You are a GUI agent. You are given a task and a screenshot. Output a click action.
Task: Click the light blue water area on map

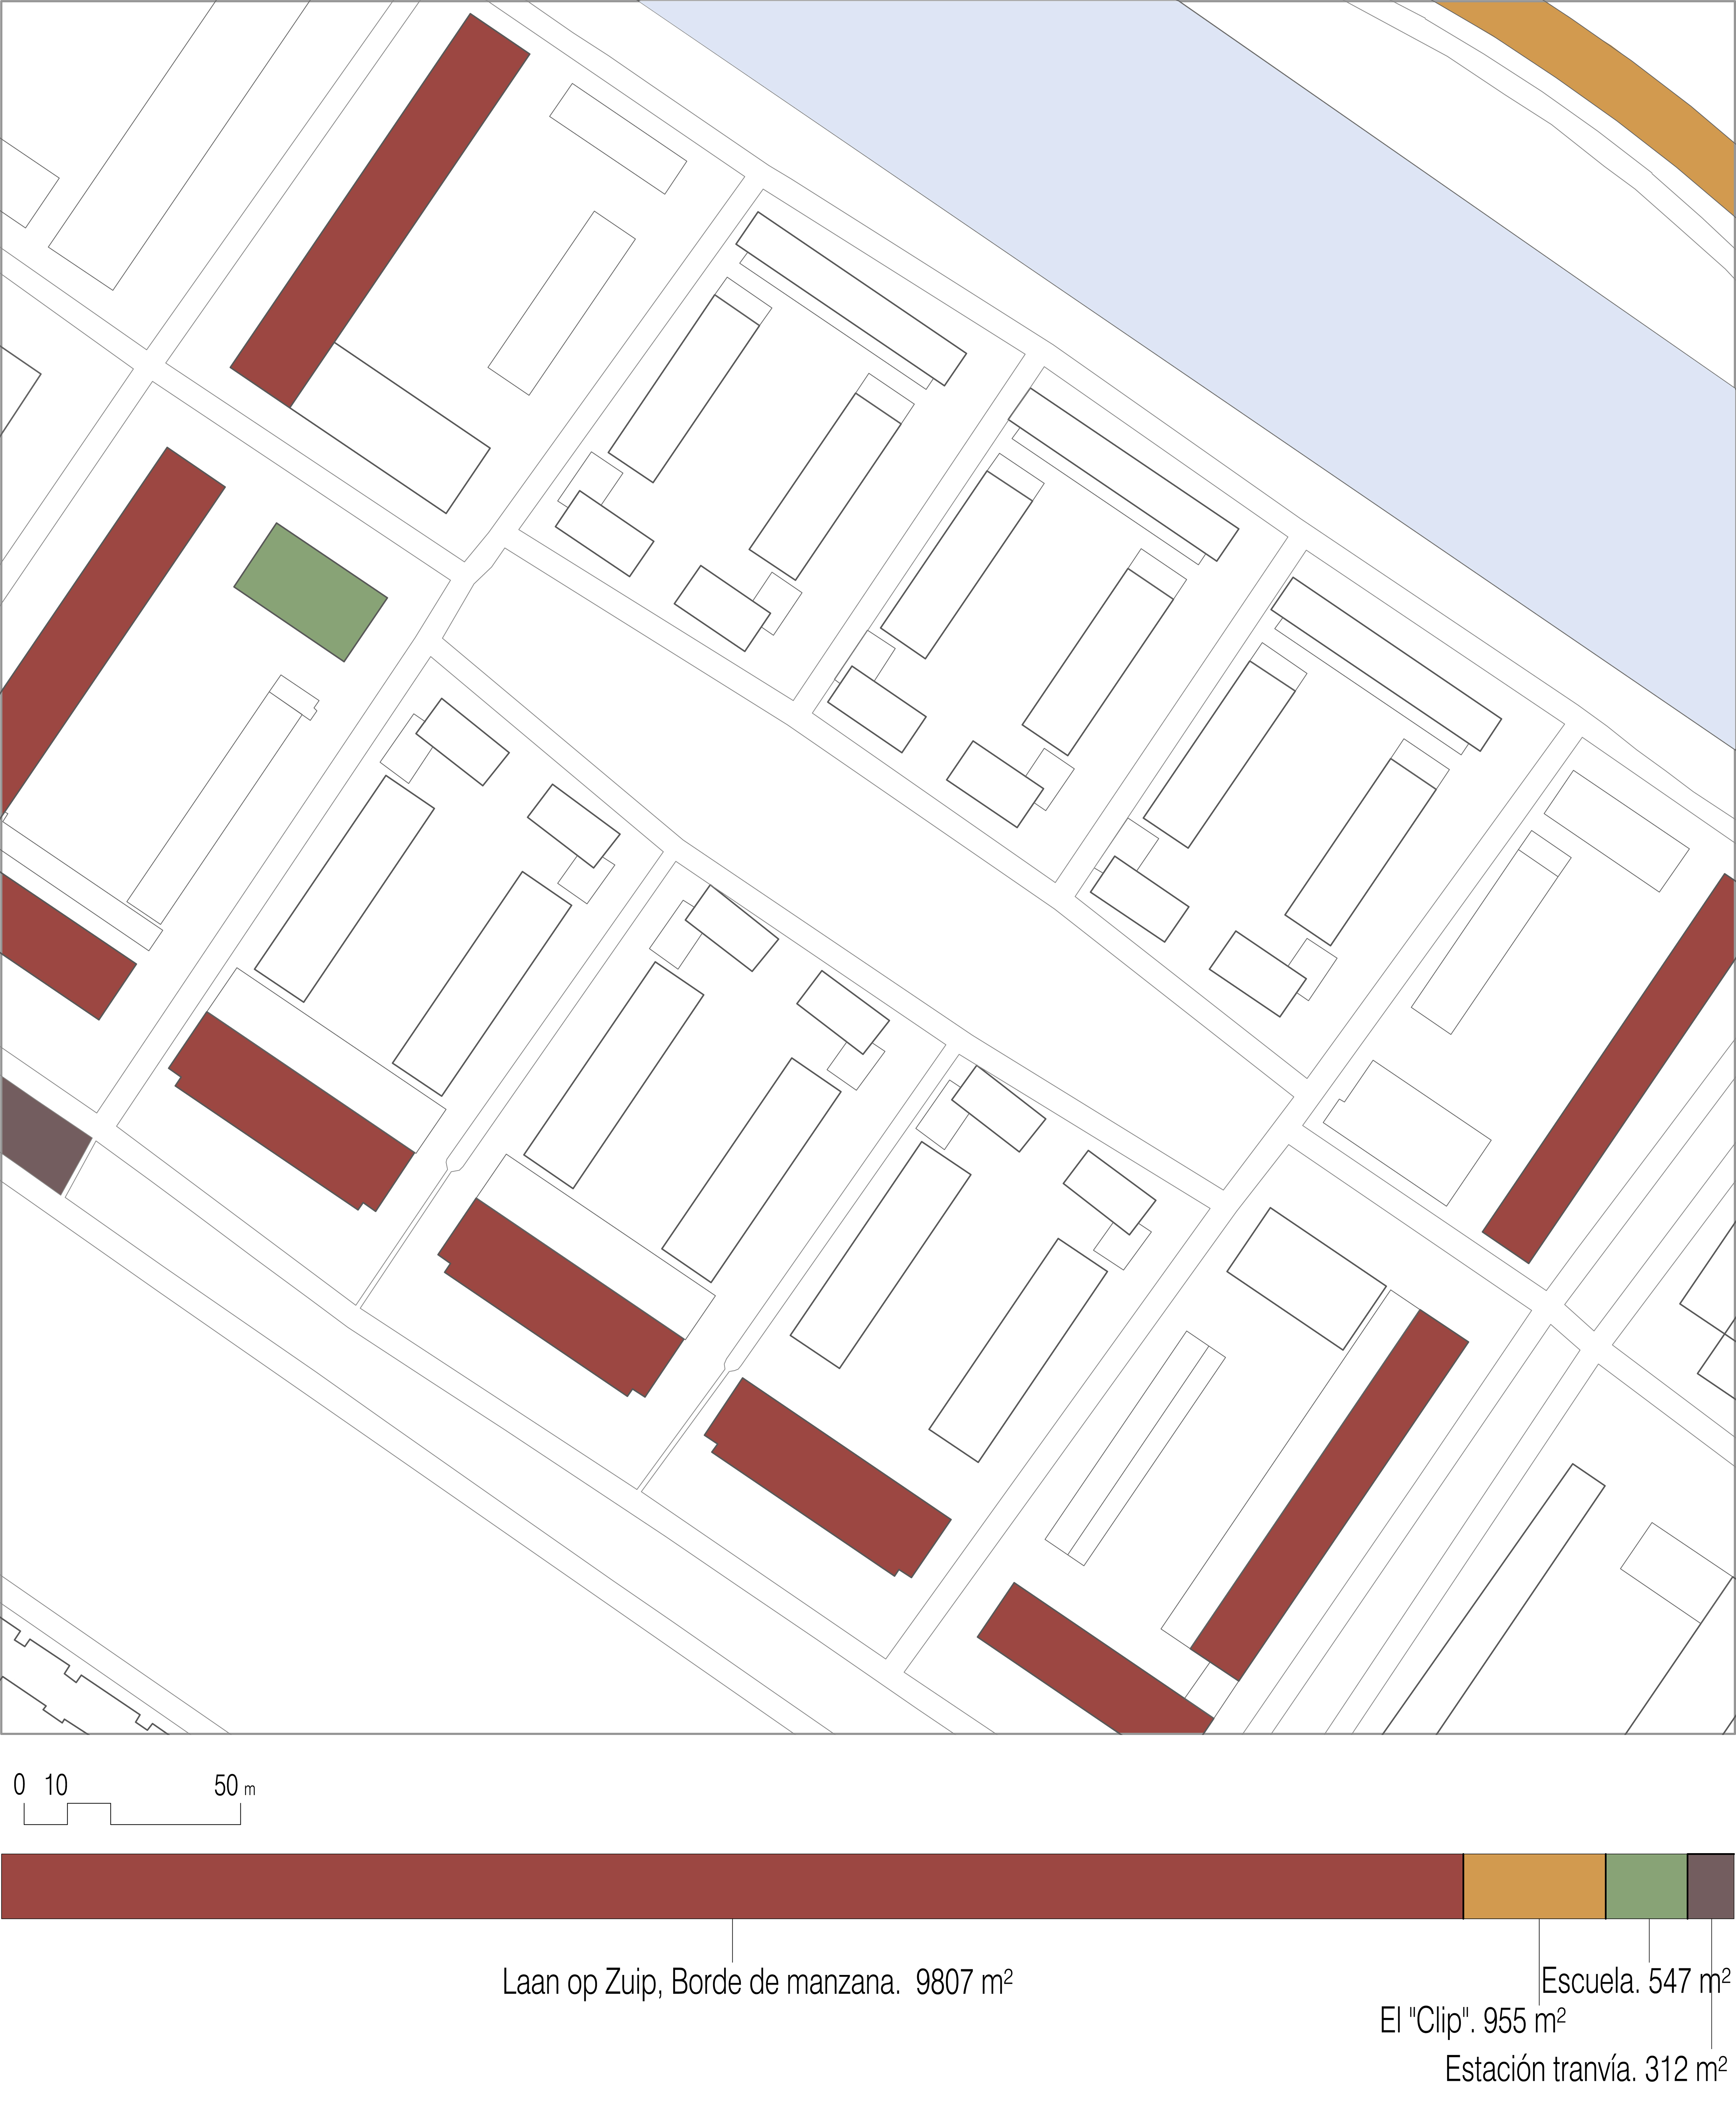click(x=1250, y=300)
